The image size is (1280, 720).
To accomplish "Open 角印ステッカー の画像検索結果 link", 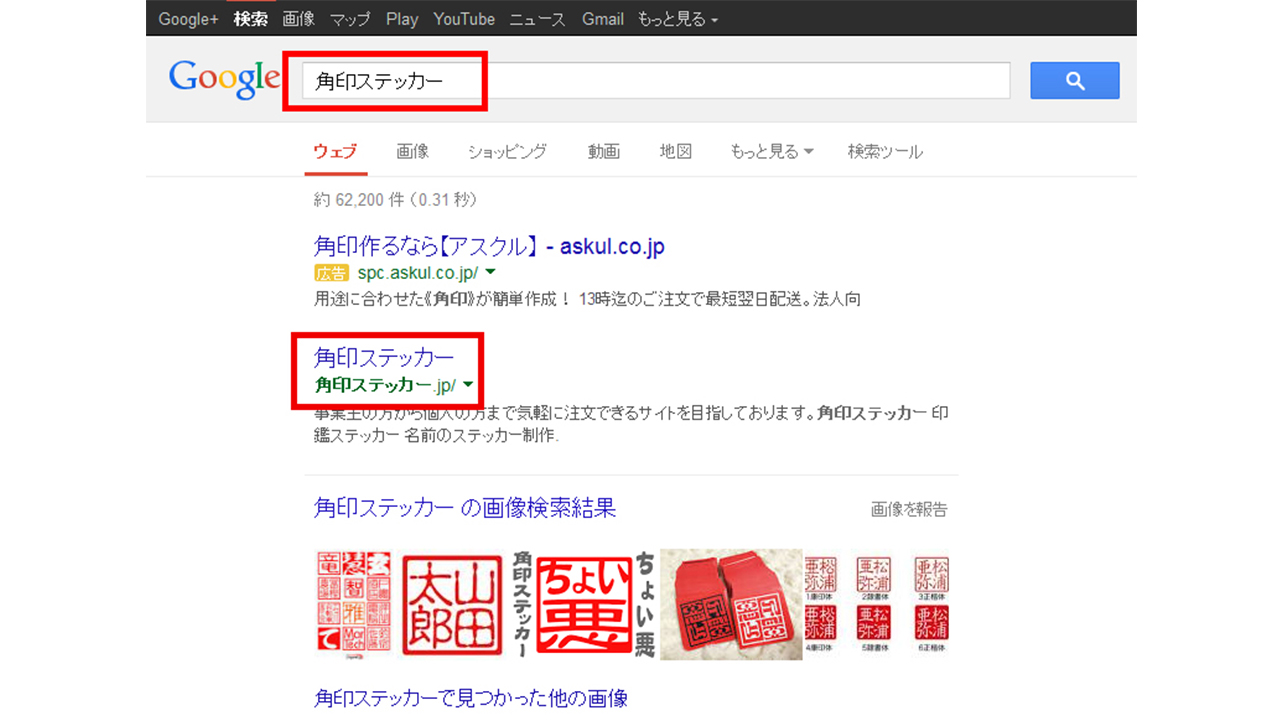I will 465,508.
